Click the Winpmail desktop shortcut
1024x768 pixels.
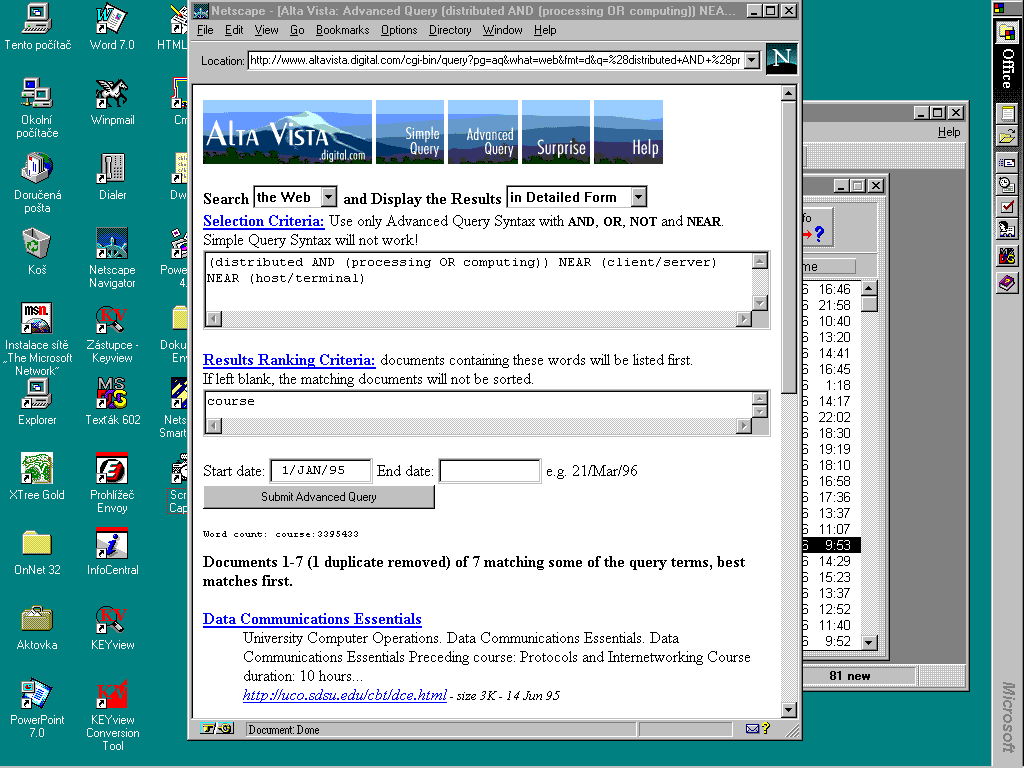coord(112,101)
